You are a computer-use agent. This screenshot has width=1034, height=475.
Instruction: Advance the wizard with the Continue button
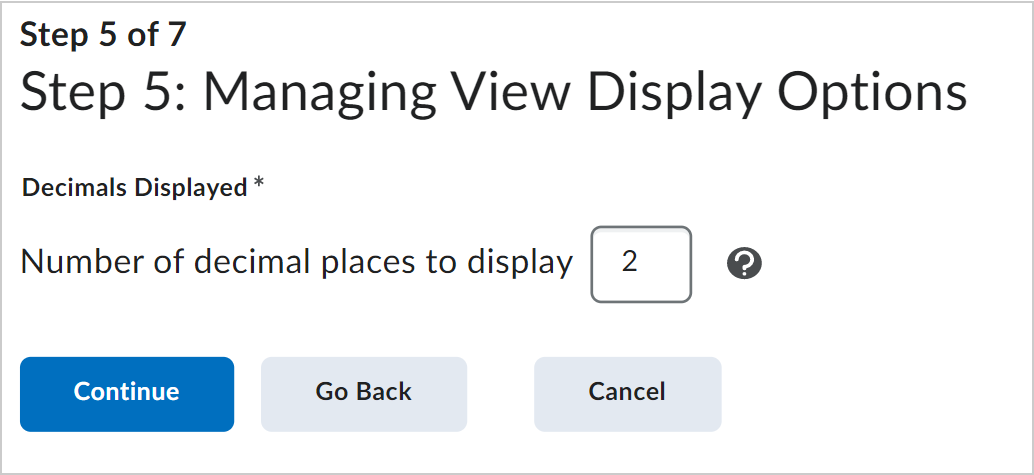tap(127, 394)
